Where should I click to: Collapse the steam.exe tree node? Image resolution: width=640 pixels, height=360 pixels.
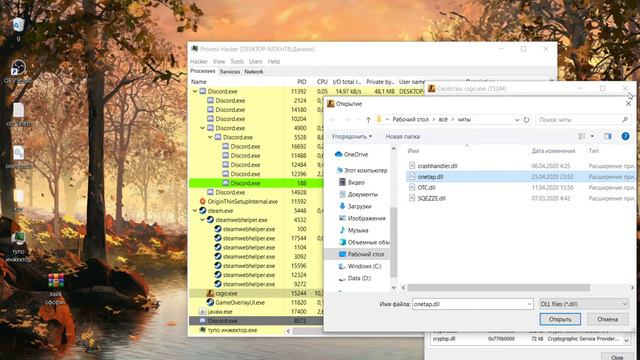coord(195,211)
